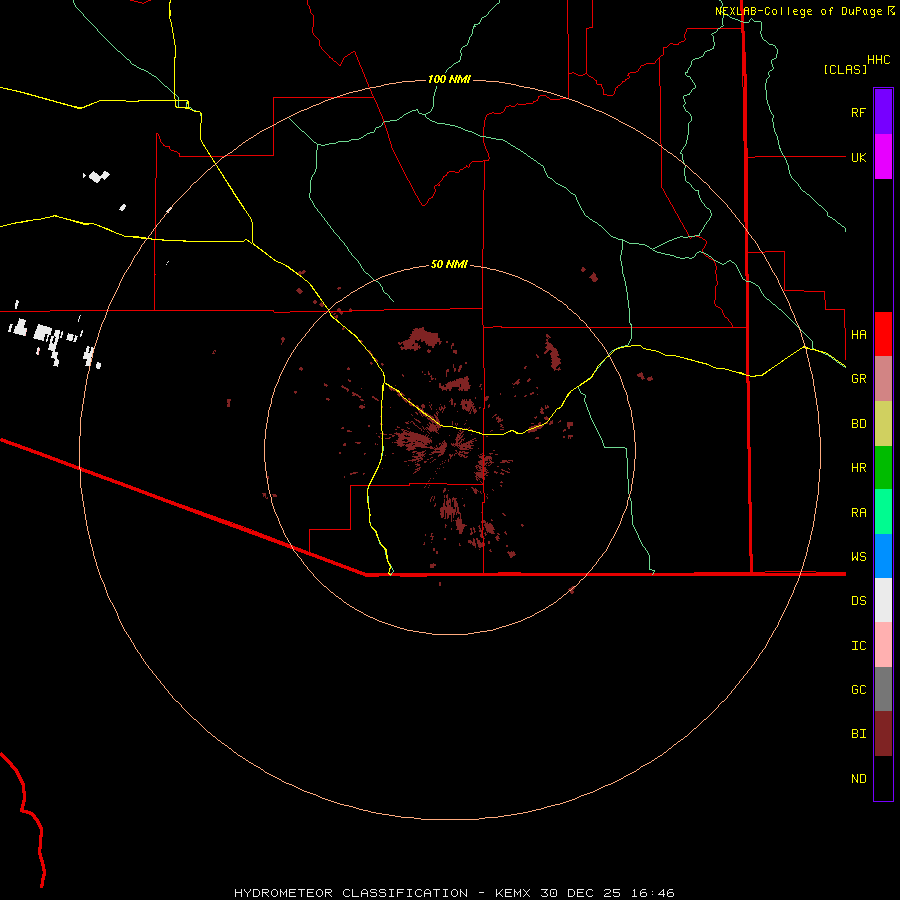
Task: Click the magenta UK legend swatch
Action: click(883, 157)
